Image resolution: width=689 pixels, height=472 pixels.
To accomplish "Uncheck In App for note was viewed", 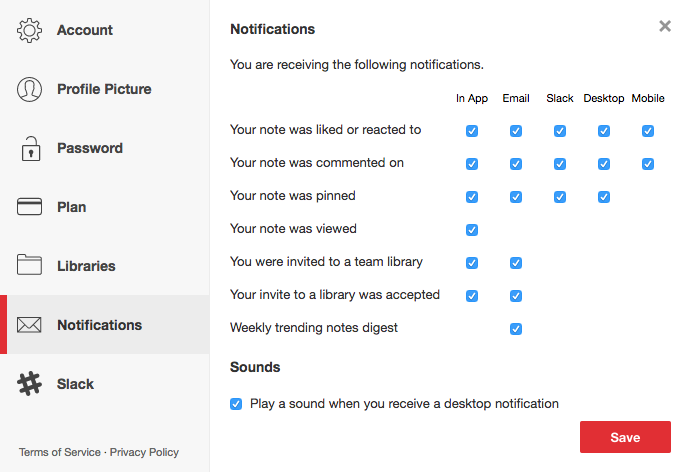I will 472,230.
